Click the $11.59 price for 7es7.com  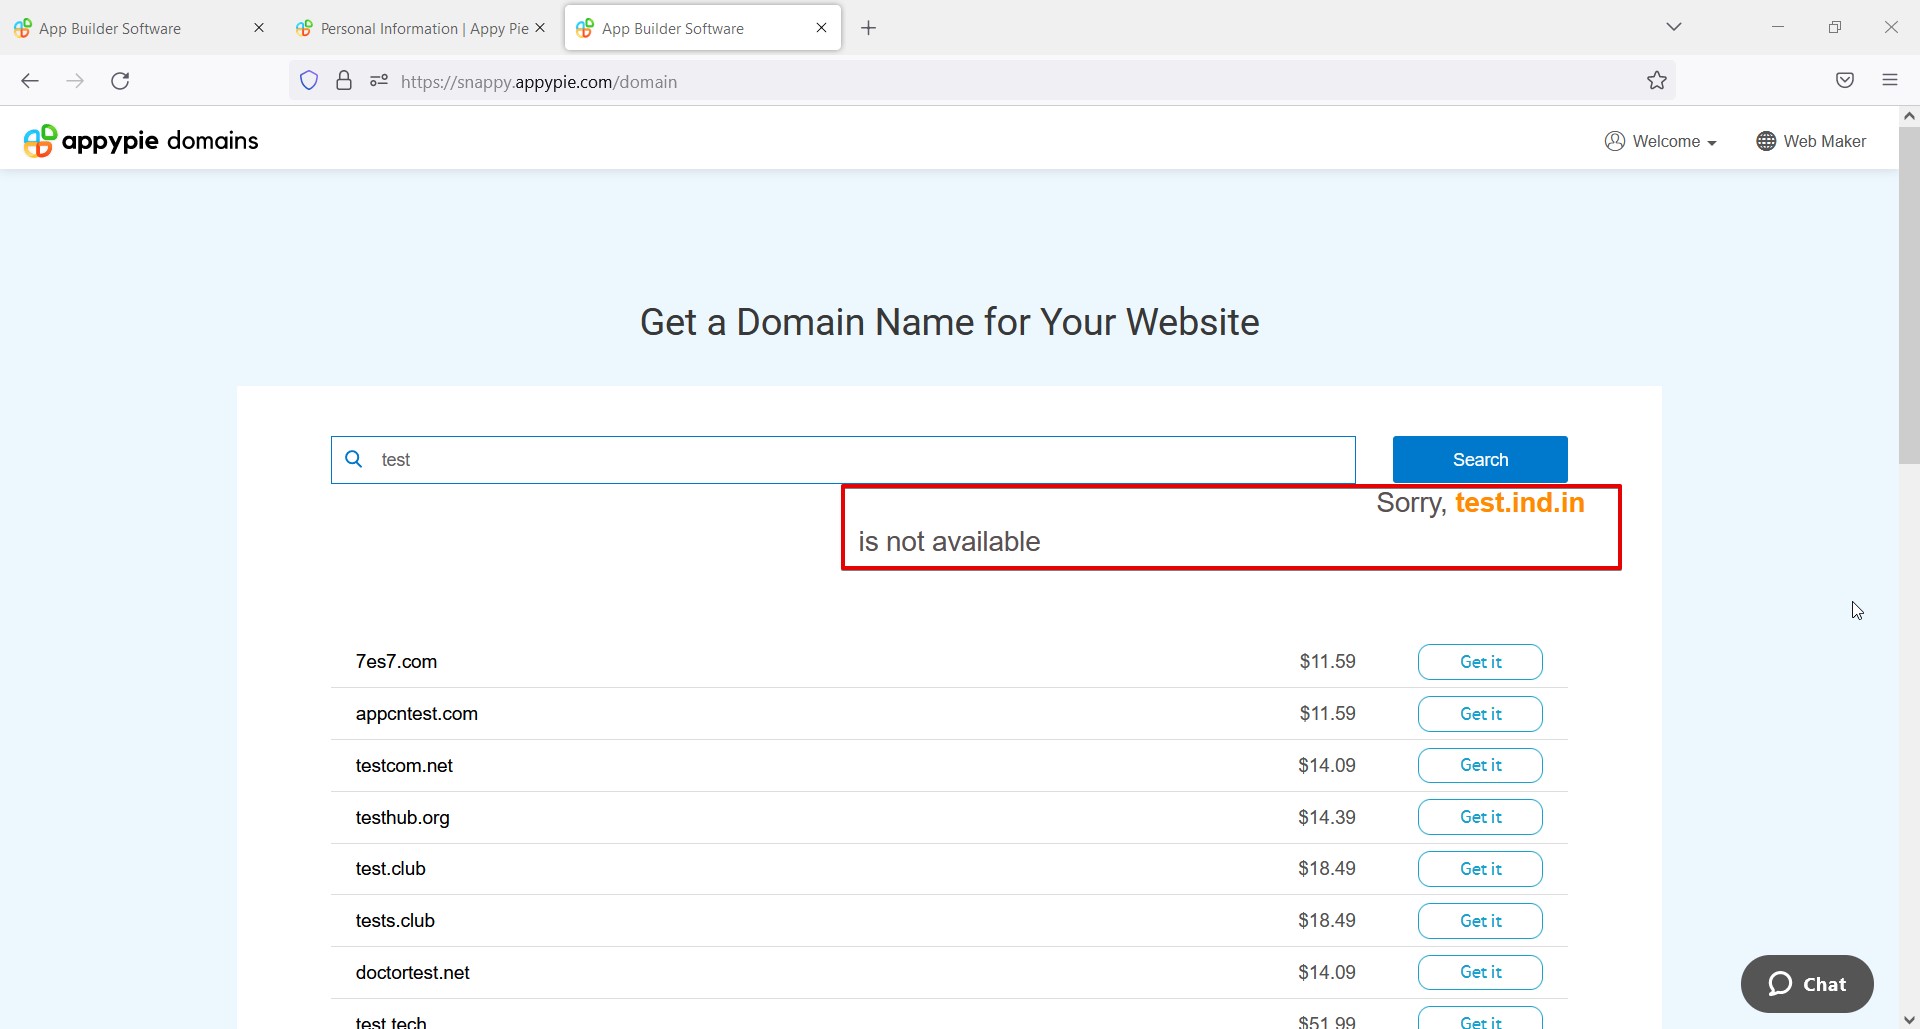tap(1327, 661)
